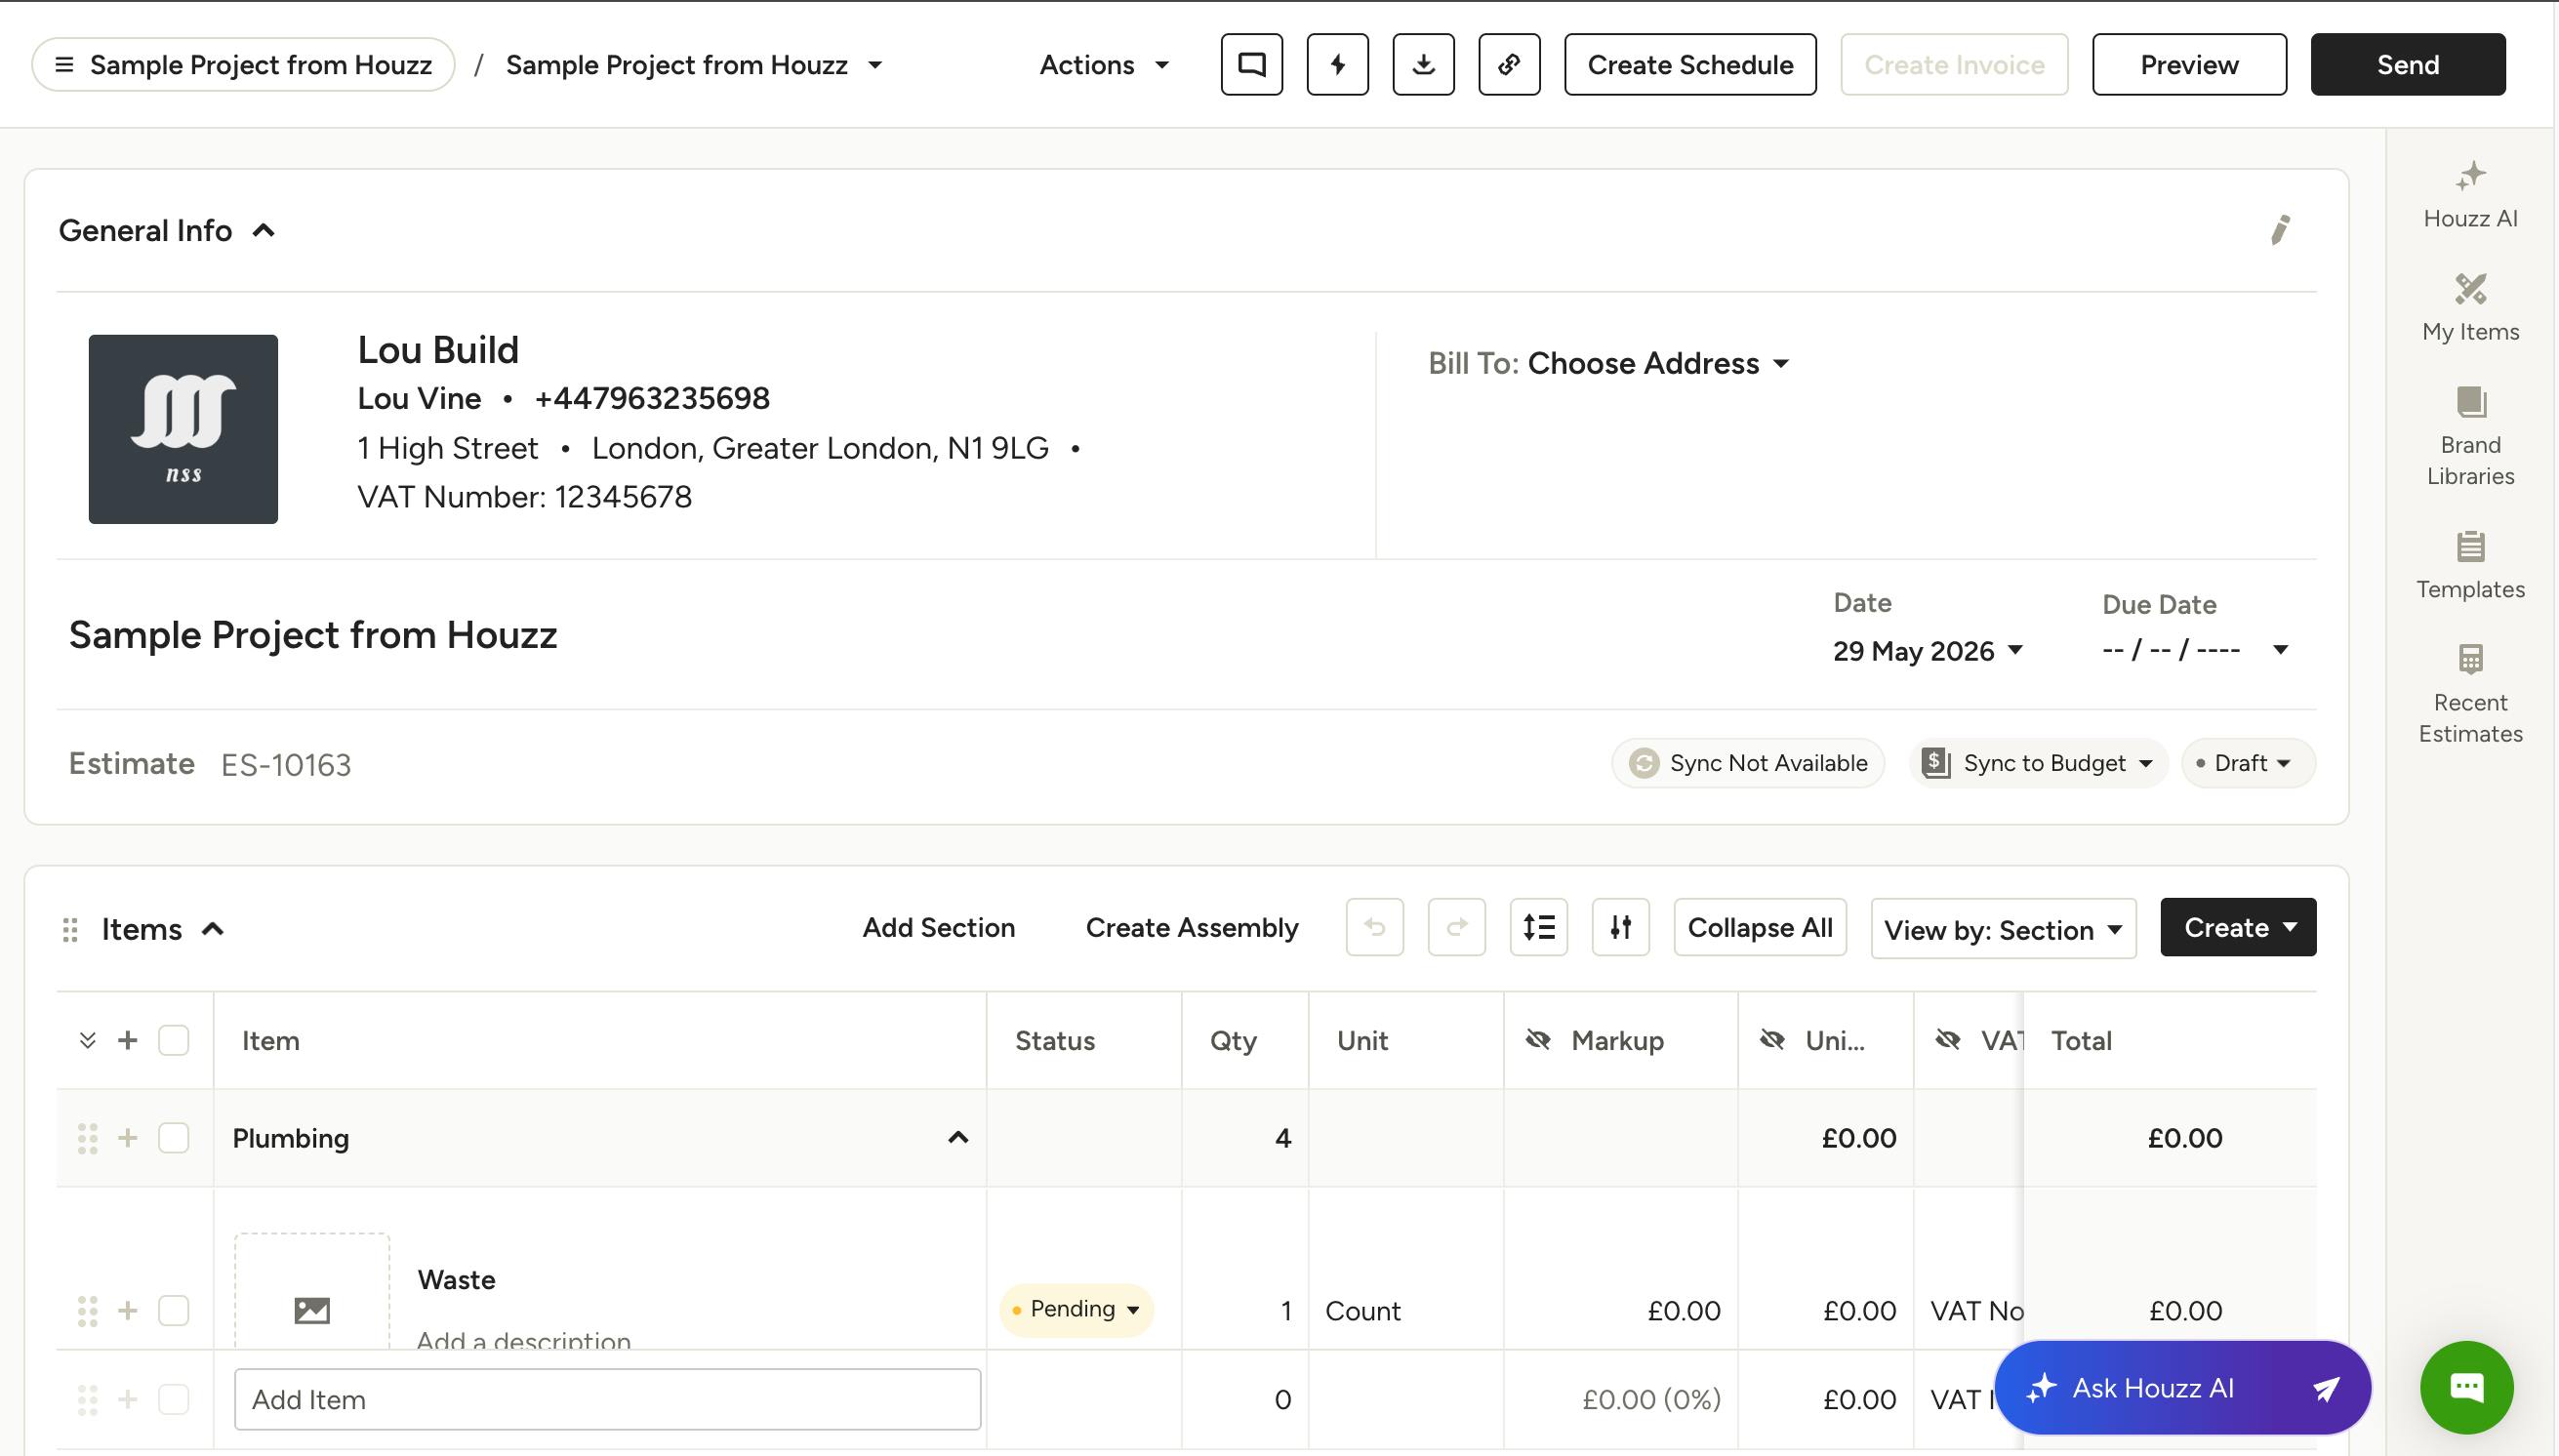Image resolution: width=2559 pixels, height=1456 pixels.
Task: Open Houzz AI in the sidebar
Action: point(2470,195)
